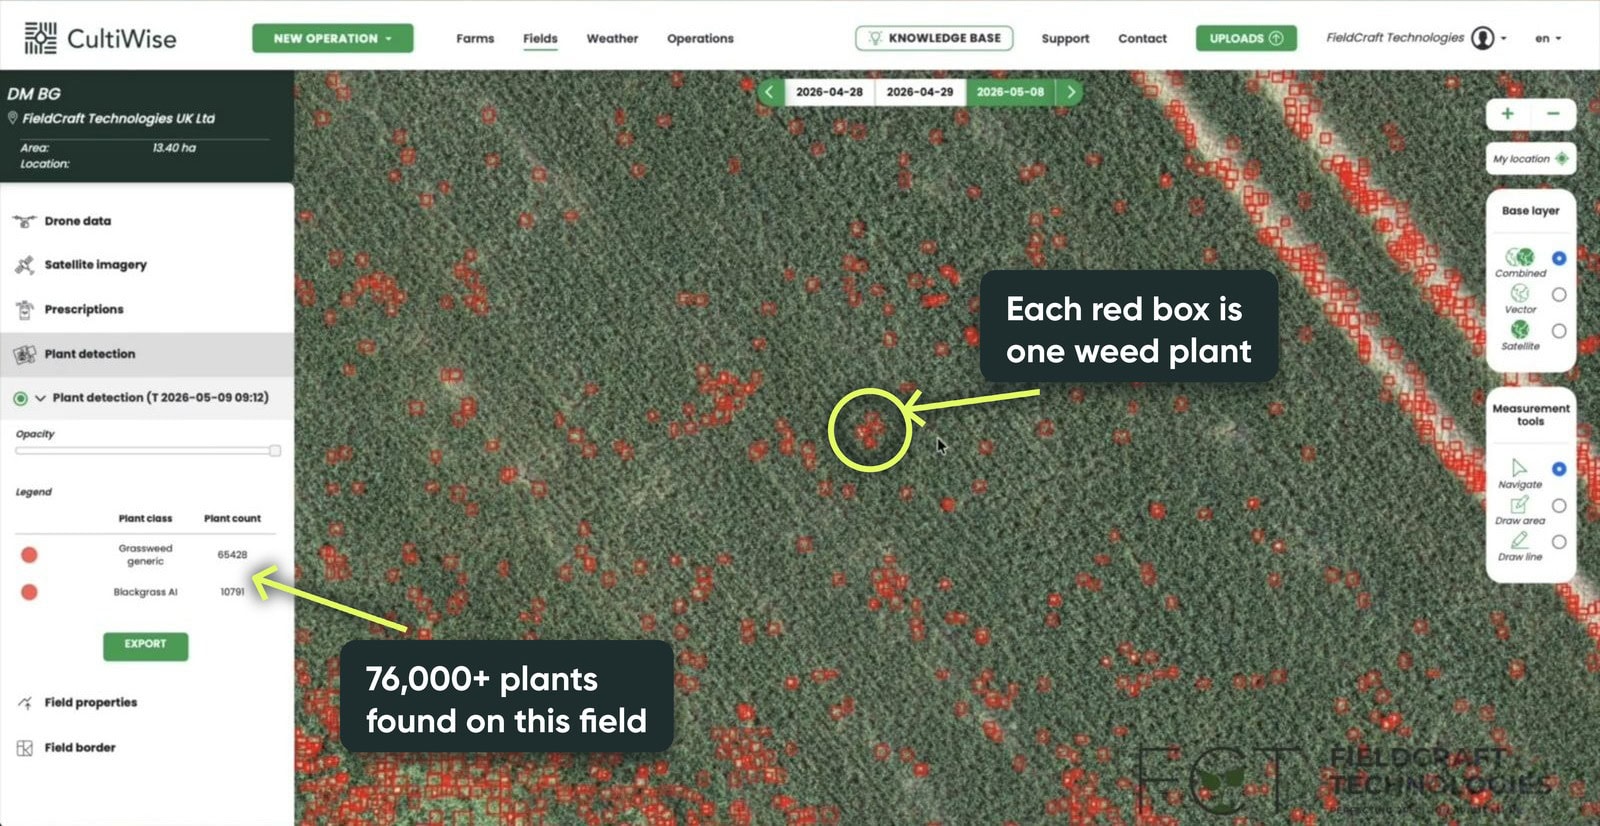This screenshot has width=1600, height=826.
Task: Open the Operations menu
Action: (x=700, y=38)
